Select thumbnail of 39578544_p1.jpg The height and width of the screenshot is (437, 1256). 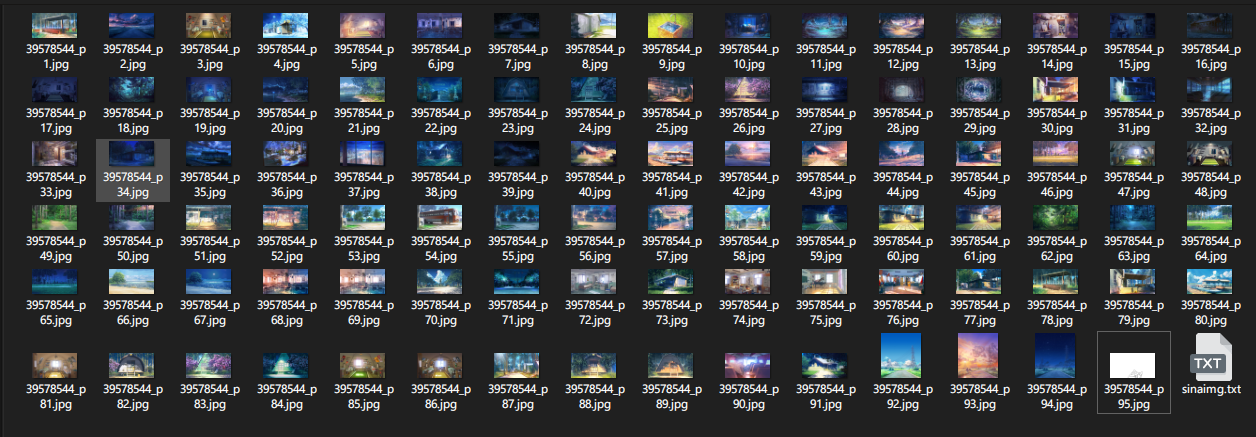[x=55, y=26]
